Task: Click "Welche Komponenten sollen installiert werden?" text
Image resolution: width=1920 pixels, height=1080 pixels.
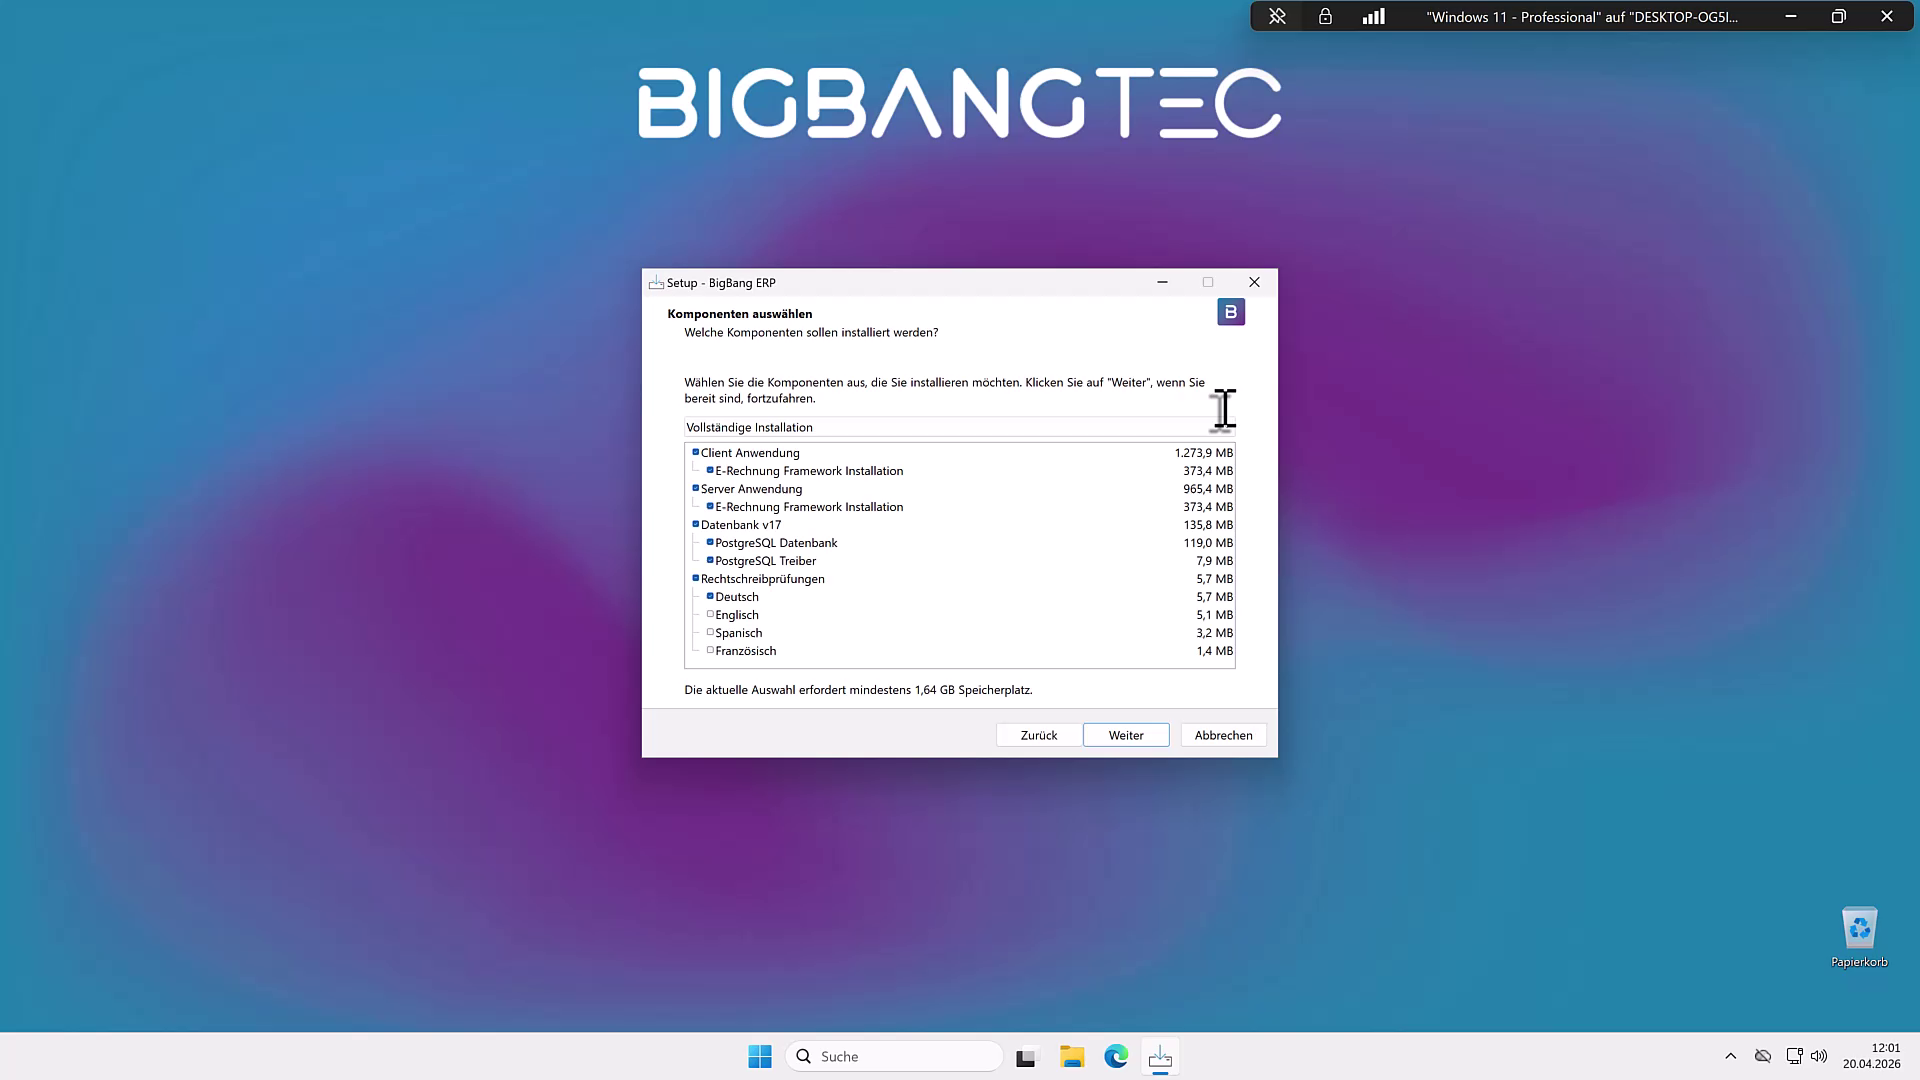Action: pyautogui.click(x=811, y=332)
